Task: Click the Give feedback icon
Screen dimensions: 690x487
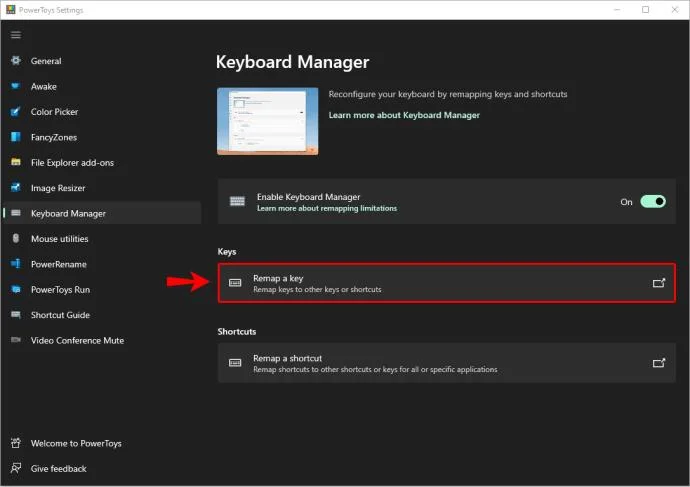Action: coord(16,468)
